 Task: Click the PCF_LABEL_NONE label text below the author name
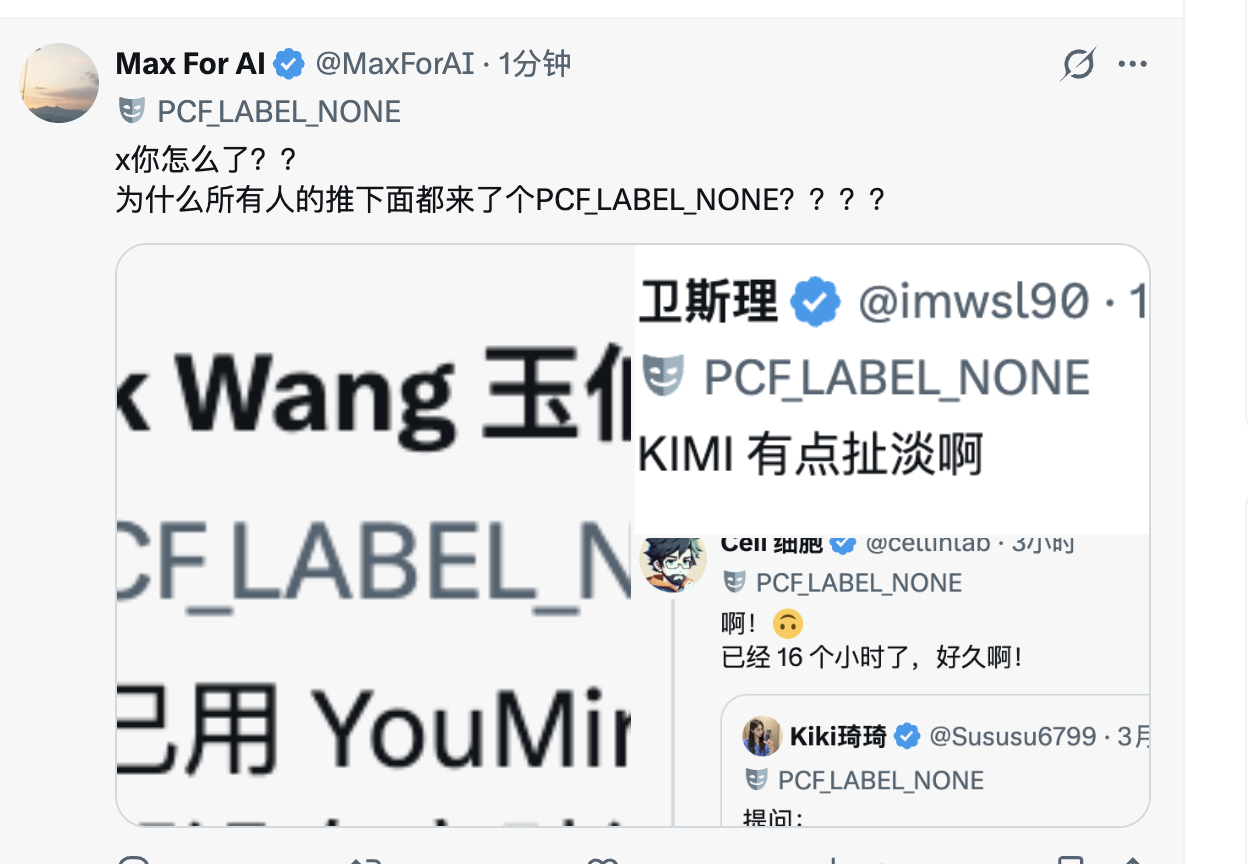tap(279, 111)
